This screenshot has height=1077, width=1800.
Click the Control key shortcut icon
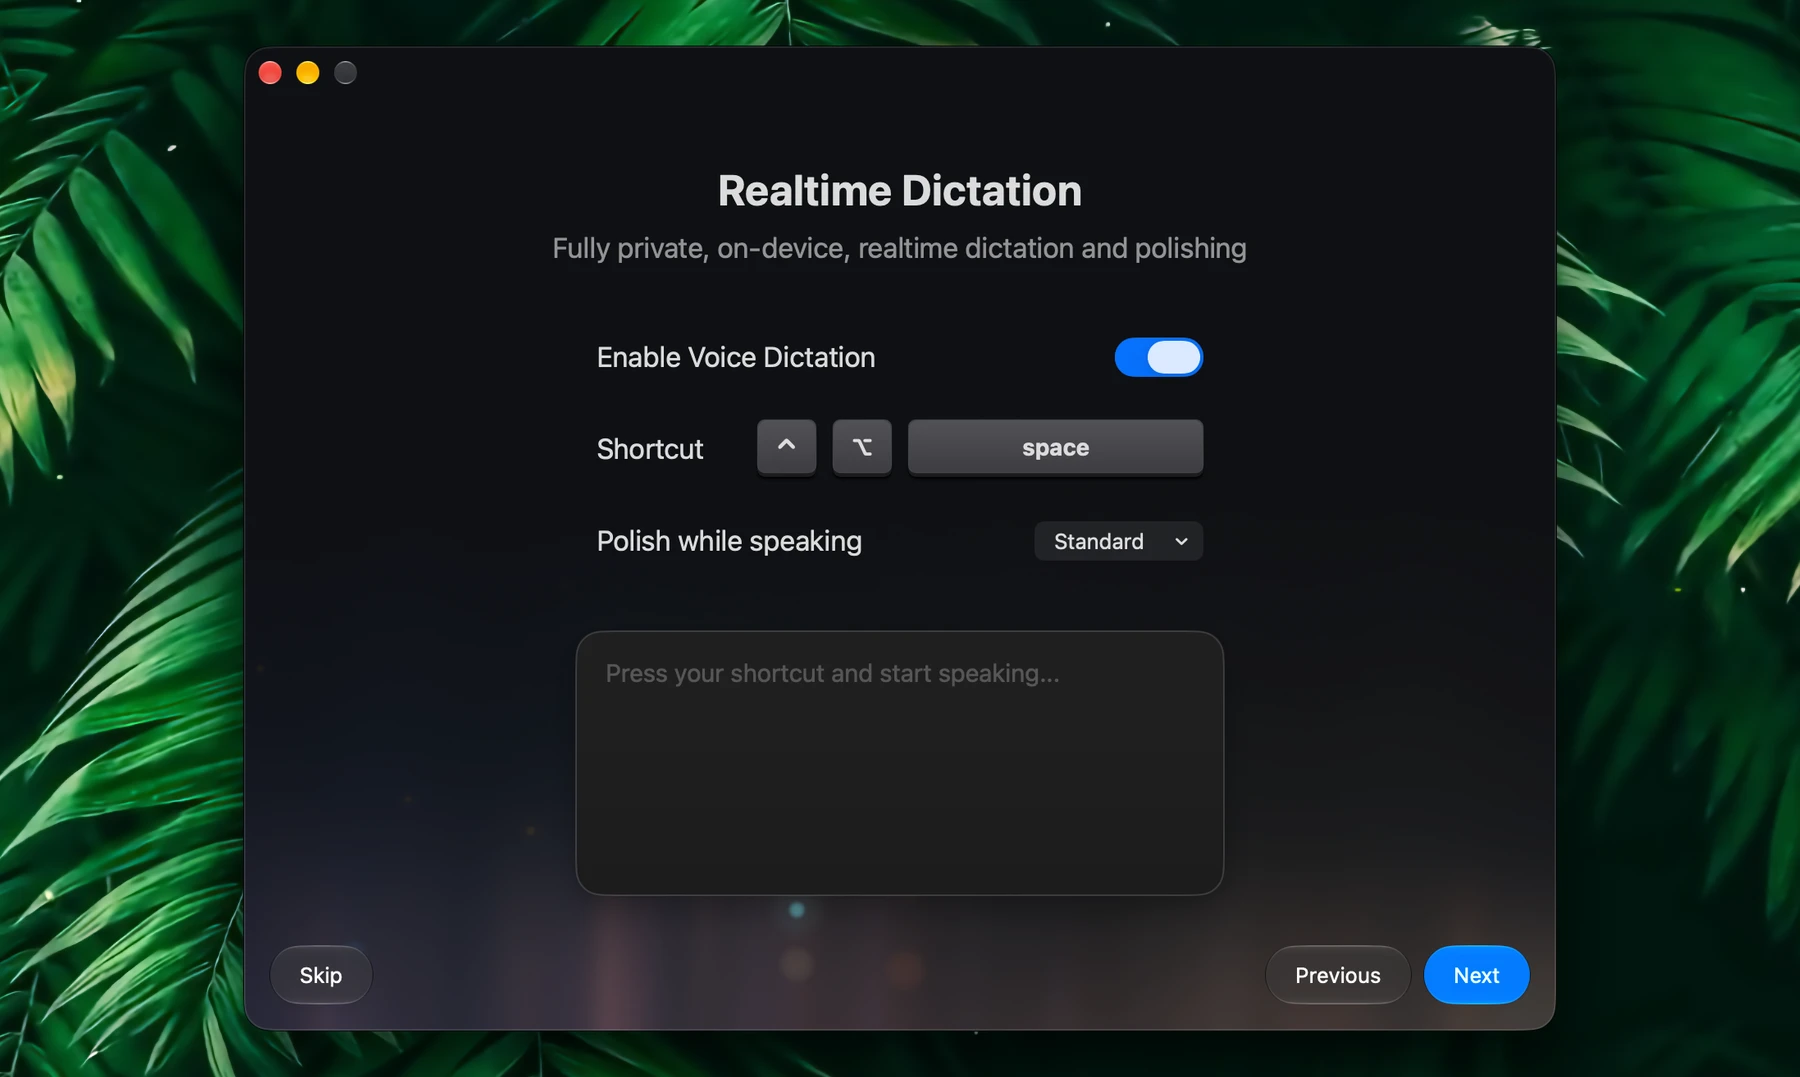[786, 447]
